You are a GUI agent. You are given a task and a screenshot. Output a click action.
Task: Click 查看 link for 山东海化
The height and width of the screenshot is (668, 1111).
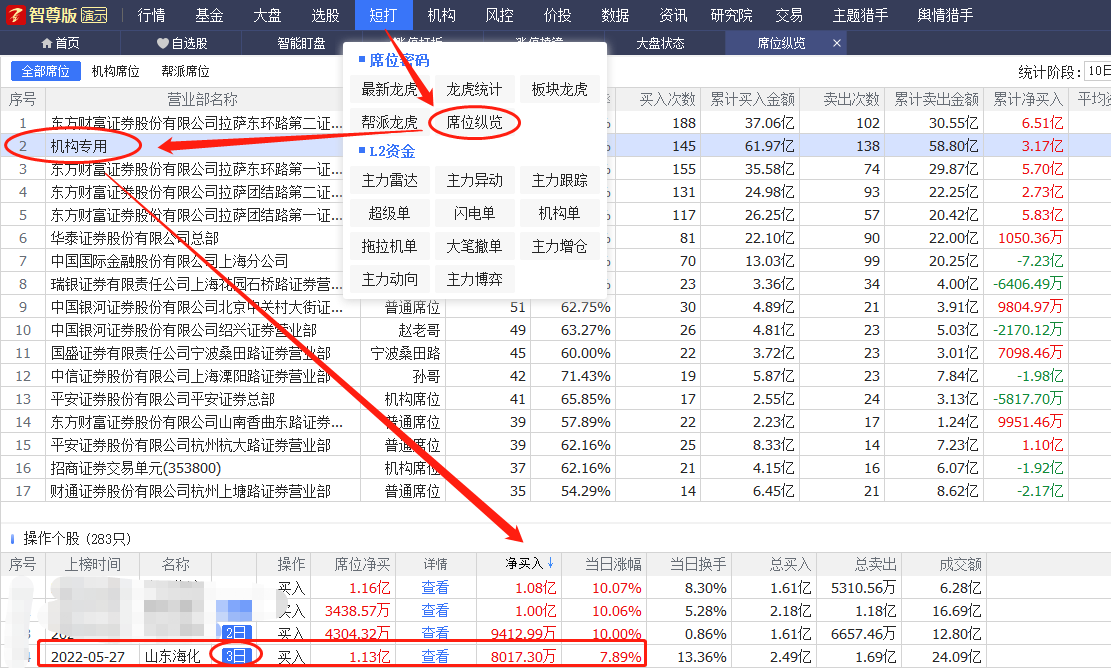click(x=435, y=656)
